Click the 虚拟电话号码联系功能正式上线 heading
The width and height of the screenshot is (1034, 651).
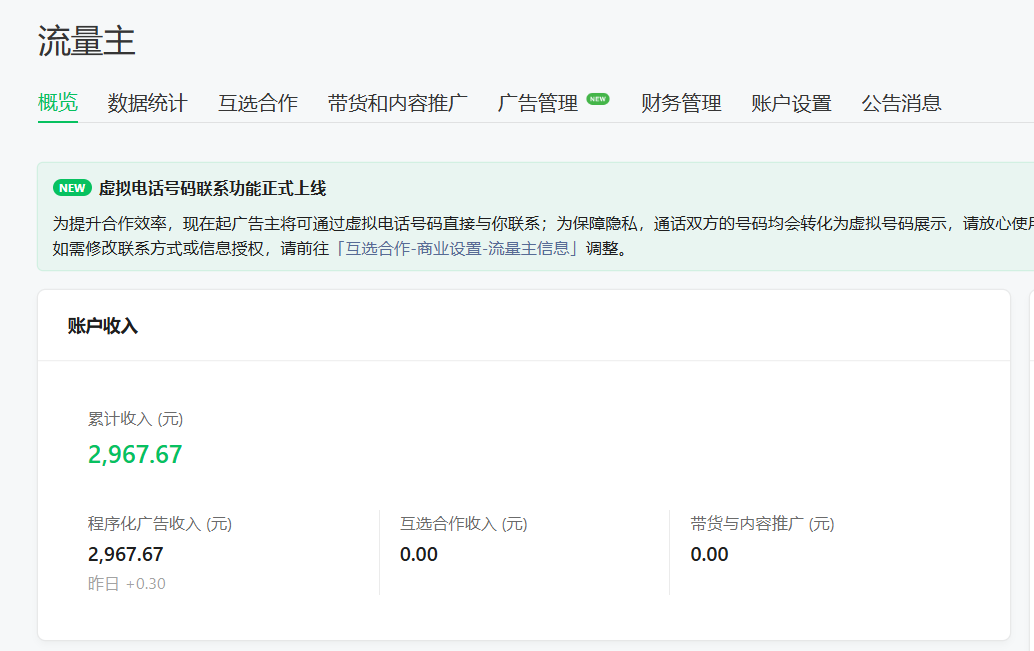click(x=212, y=189)
